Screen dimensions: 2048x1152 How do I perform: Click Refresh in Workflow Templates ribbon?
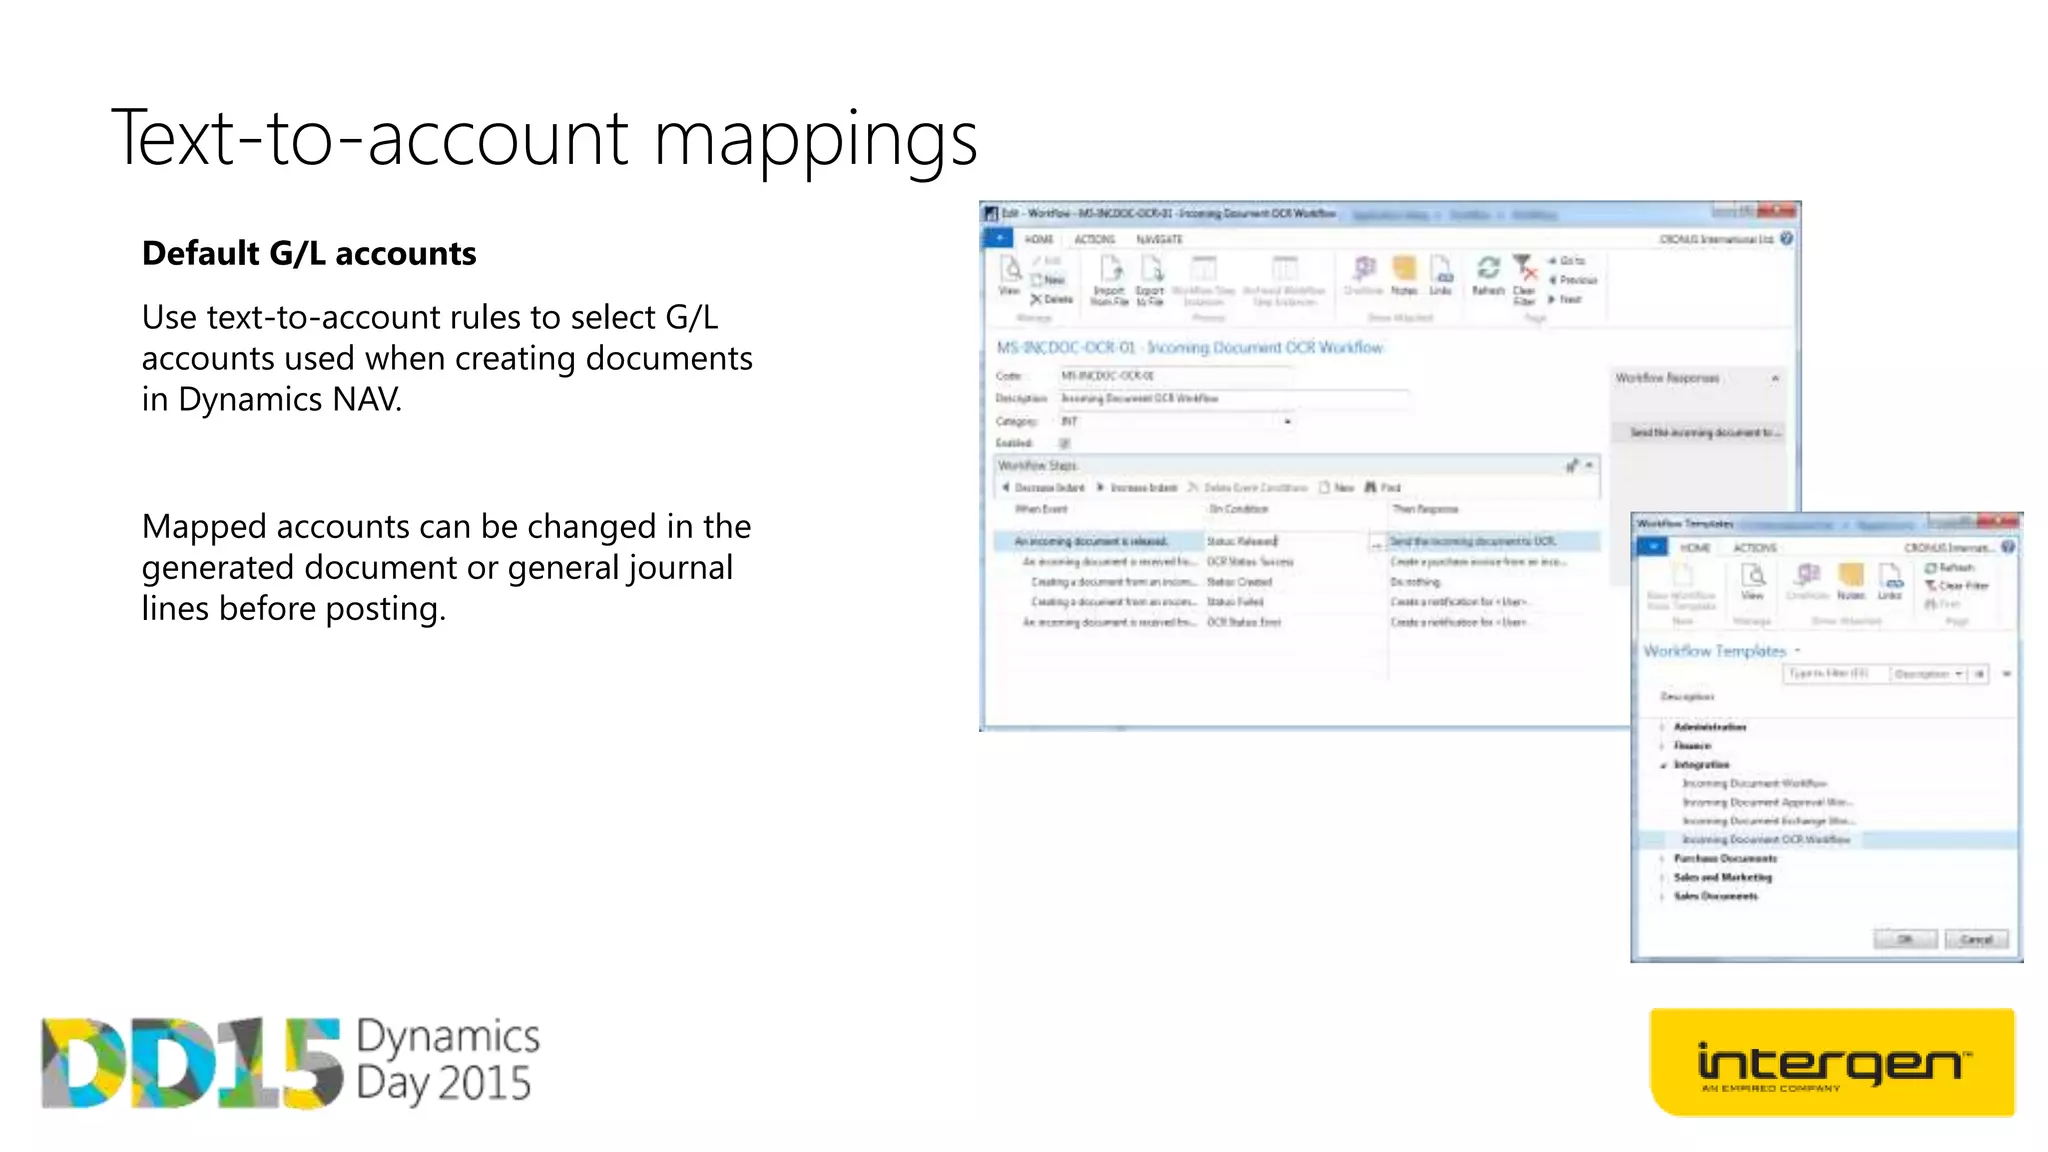click(1950, 567)
